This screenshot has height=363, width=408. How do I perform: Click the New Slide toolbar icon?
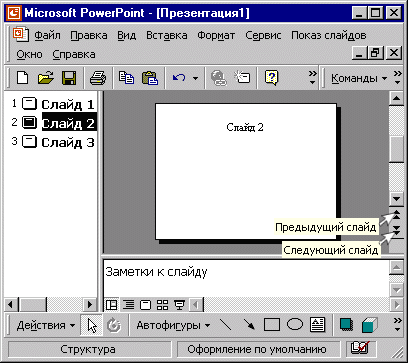pyautogui.click(x=242, y=78)
